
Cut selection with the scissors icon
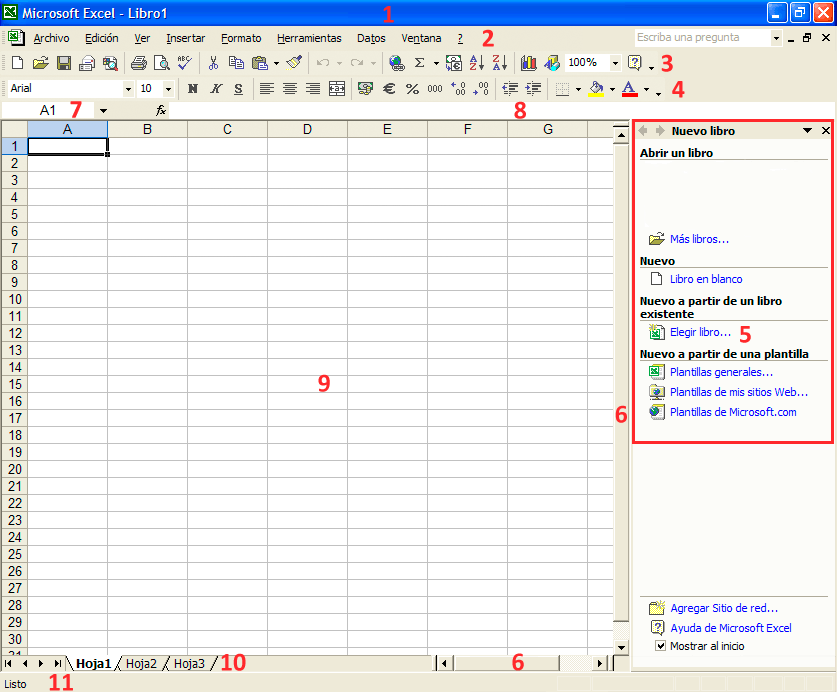coord(214,63)
